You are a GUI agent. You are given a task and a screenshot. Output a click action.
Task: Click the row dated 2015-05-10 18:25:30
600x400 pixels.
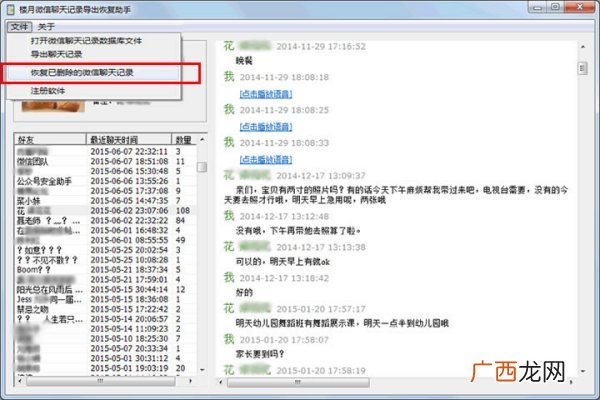point(106,339)
